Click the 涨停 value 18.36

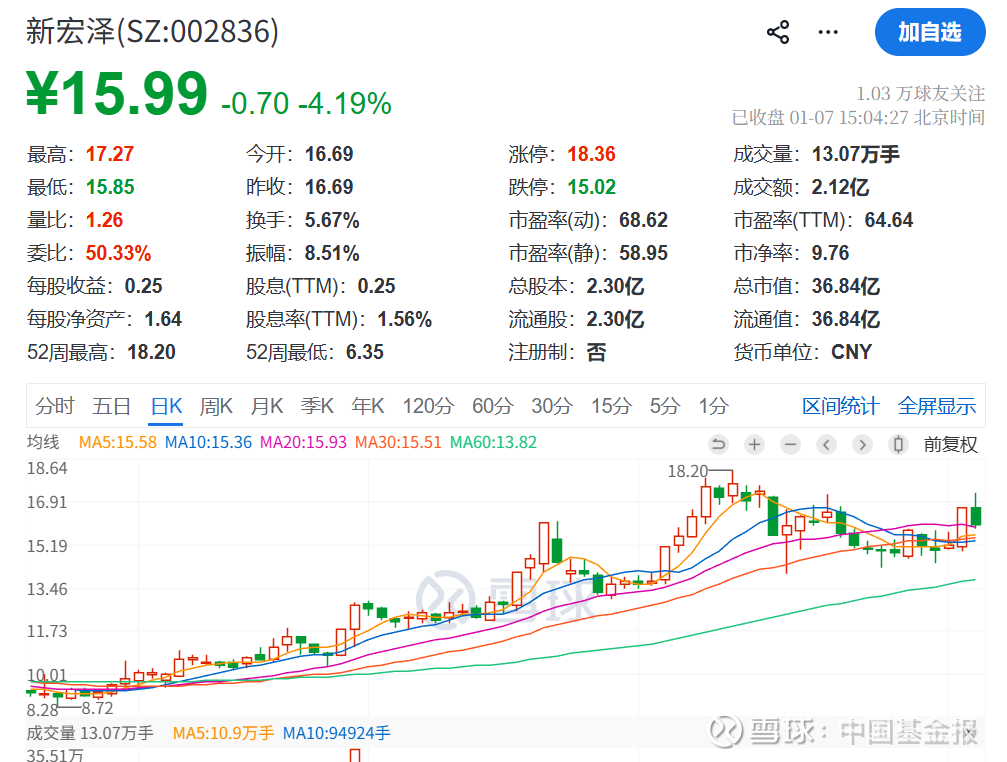[591, 154]
